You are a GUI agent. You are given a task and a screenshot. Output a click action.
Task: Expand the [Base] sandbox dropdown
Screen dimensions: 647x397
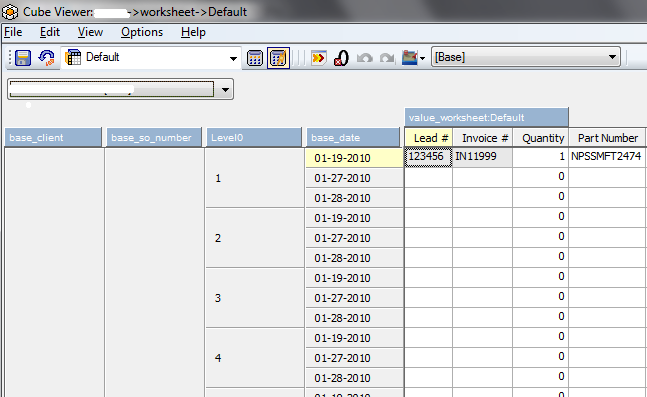612,57
